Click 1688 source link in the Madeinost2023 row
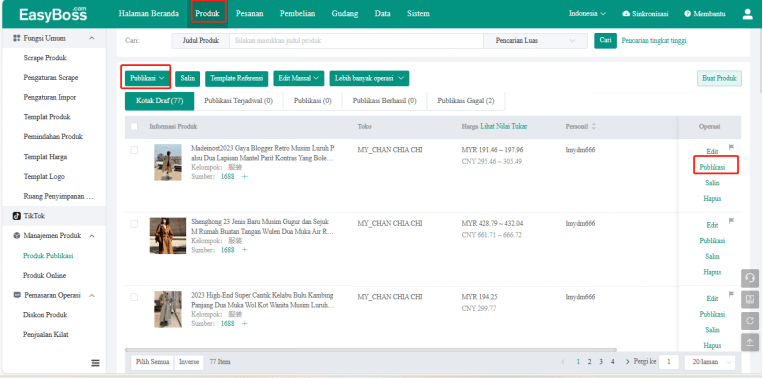The height and width of the screenshot is (378, 763). (227, 177)
